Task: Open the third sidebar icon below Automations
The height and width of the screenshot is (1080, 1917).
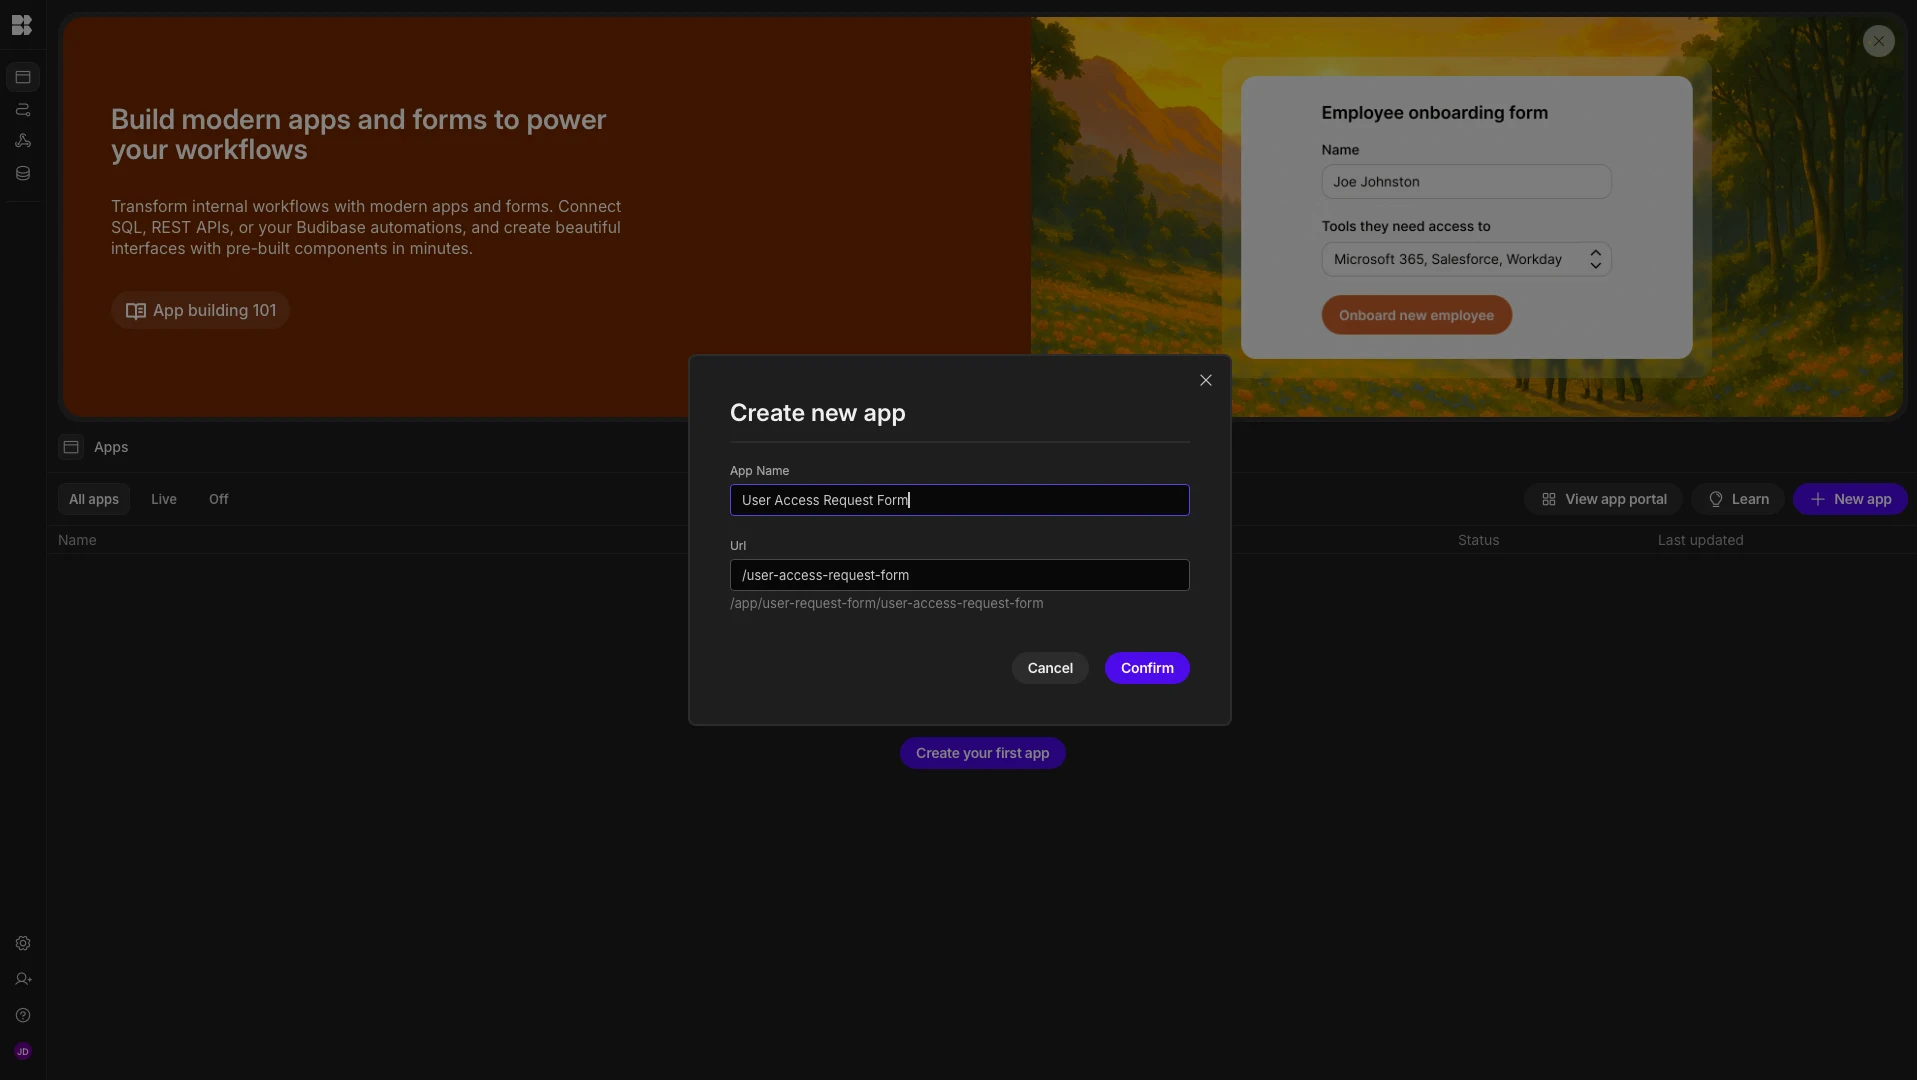Action: click(x=23, y=141)
